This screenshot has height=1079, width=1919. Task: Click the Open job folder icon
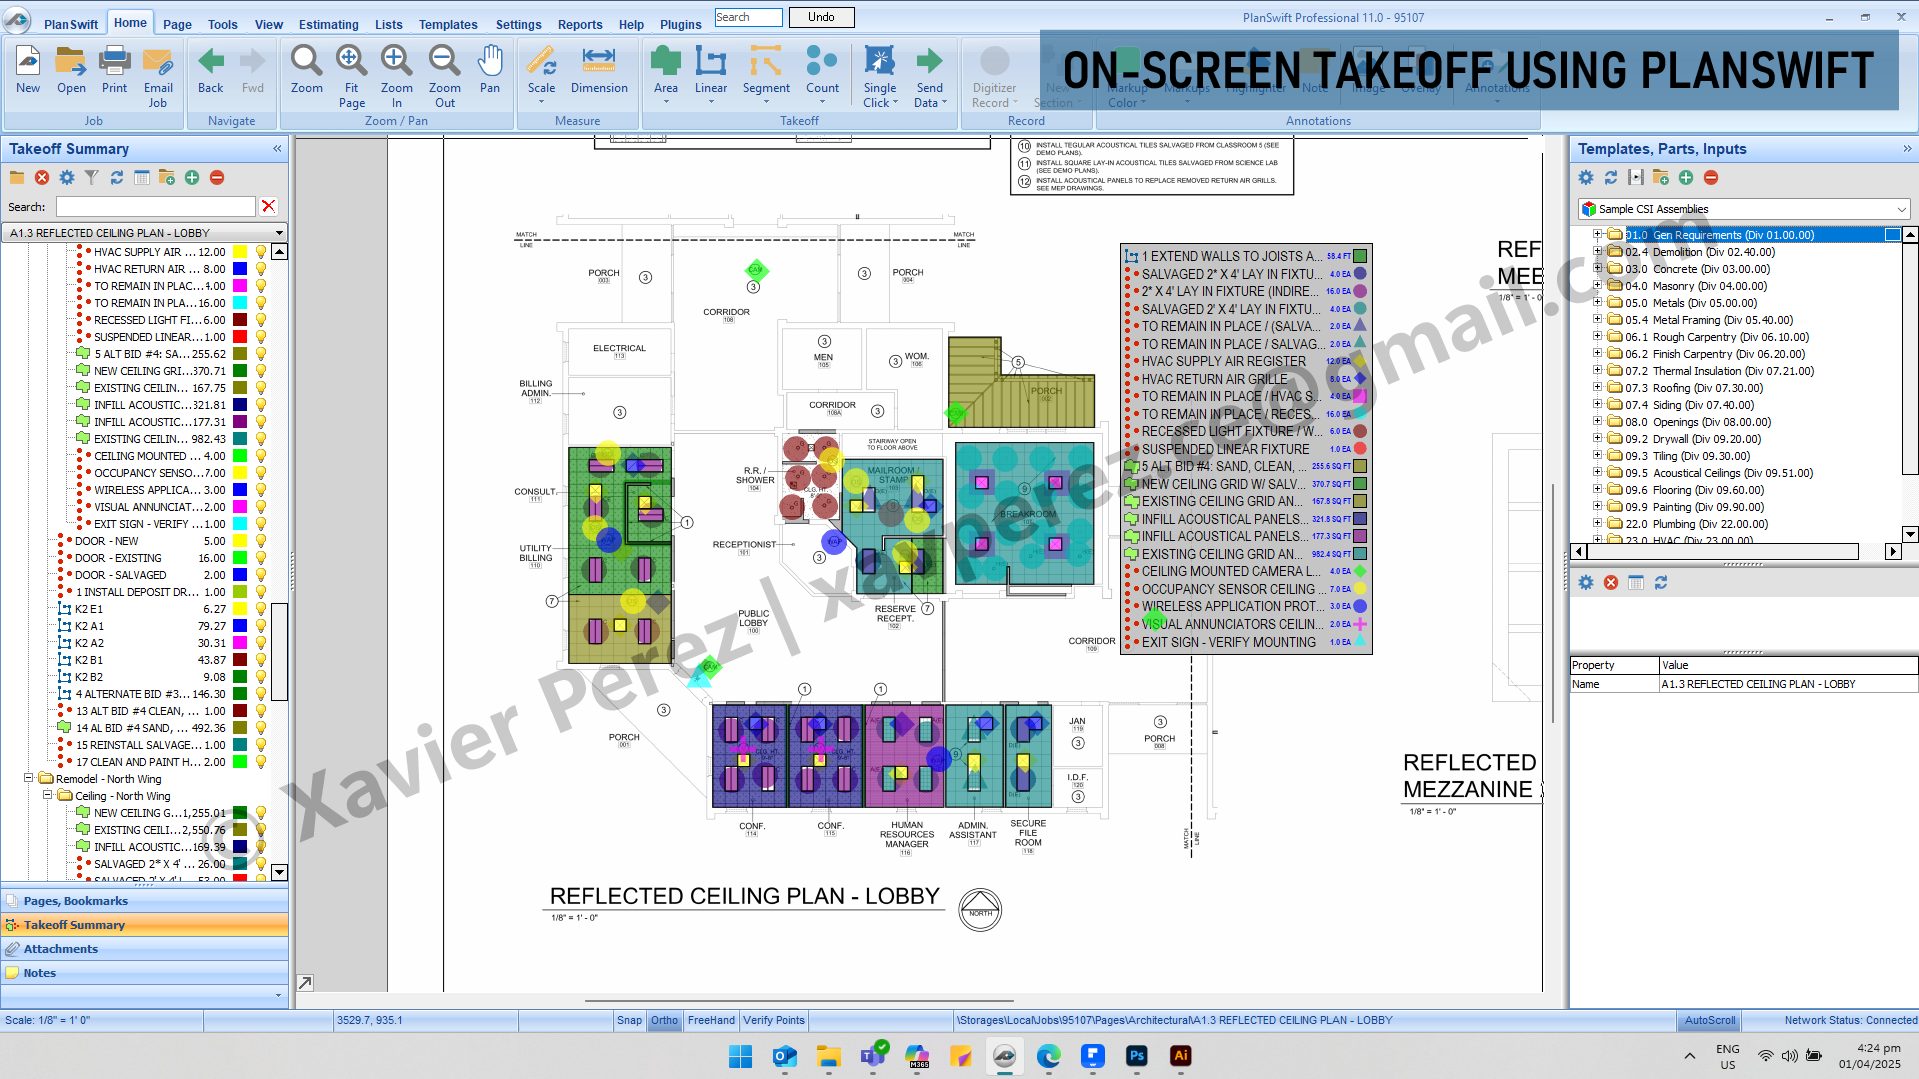[71, 70]
